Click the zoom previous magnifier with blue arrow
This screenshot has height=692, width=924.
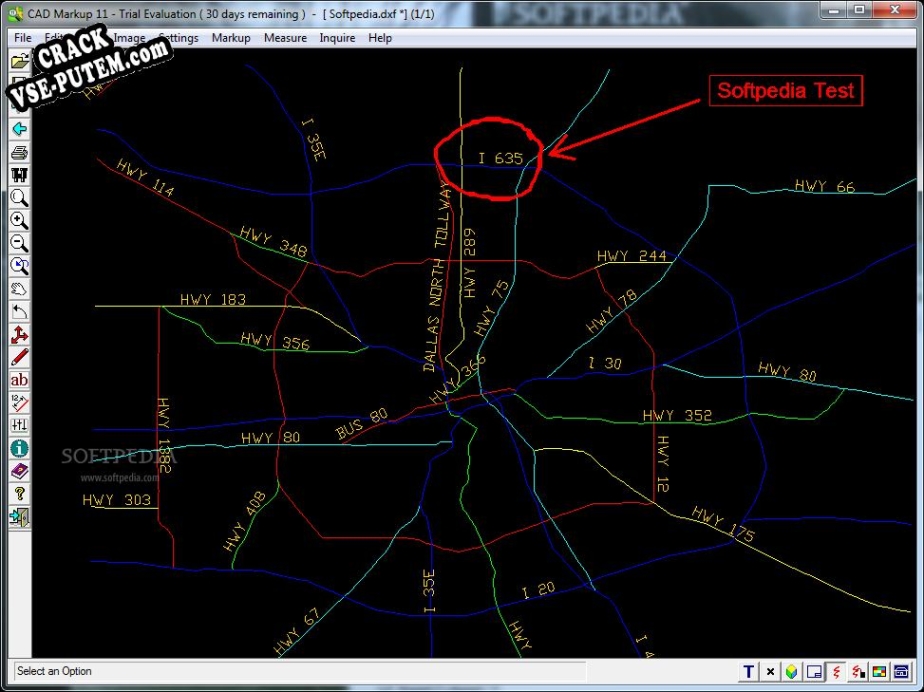[x=19, y=266]
